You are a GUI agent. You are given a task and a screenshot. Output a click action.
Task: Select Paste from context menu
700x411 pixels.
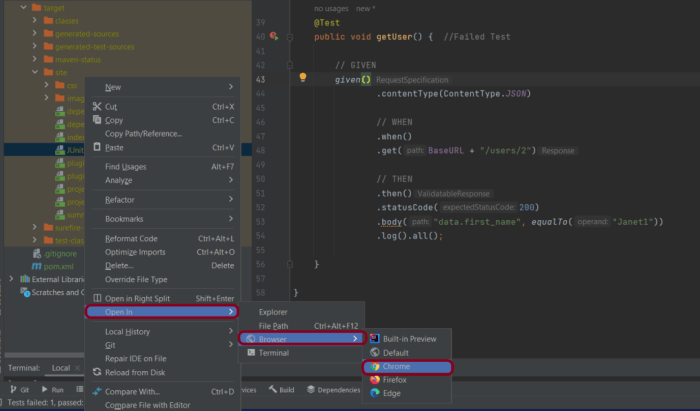[x=163, y=147]
